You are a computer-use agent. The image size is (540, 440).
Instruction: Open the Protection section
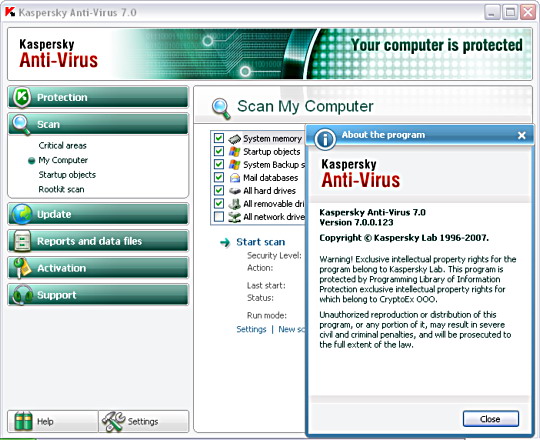(x=98, y=97)
